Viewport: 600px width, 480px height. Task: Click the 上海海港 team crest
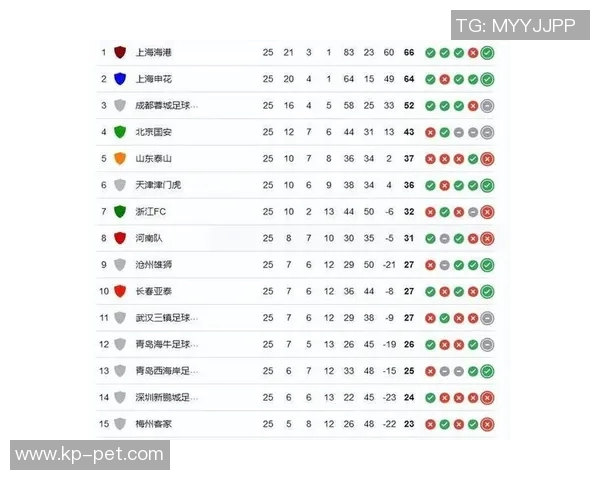[120, 52]
